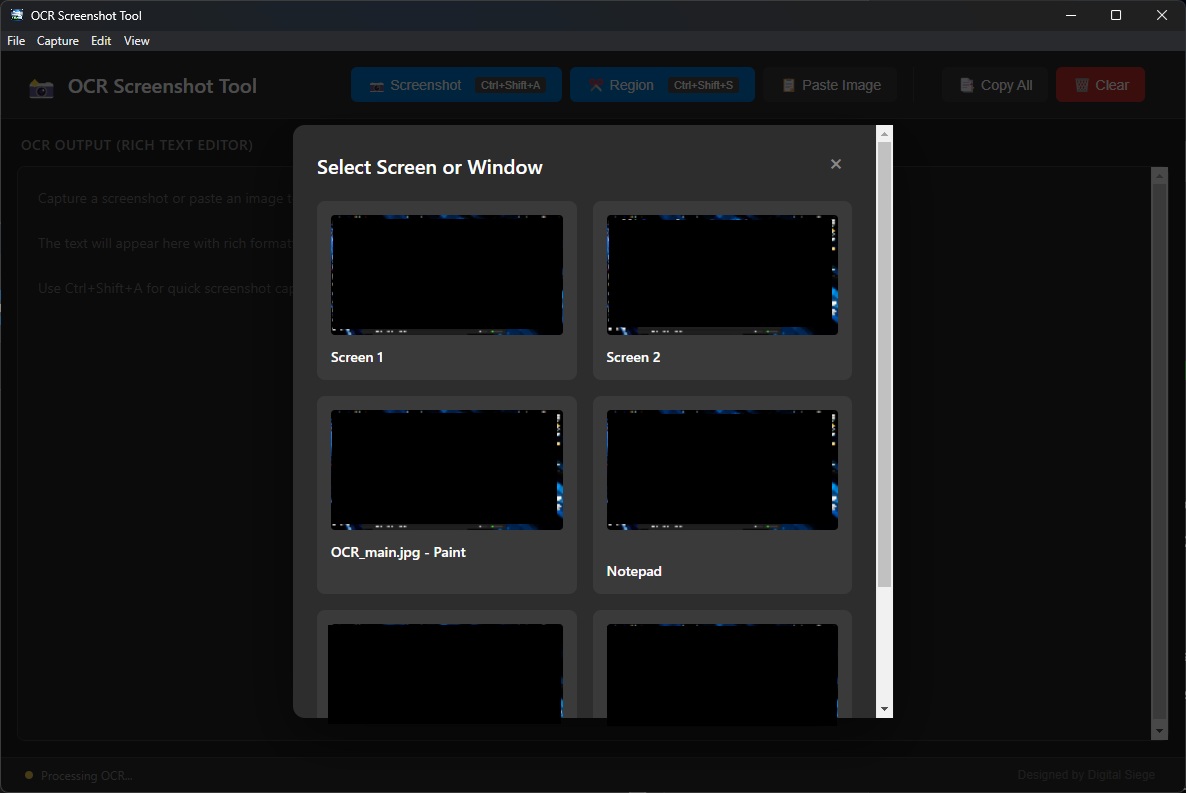The height and width of the screenshot is (793, 1186).
Task: Open the Capture menu
Action: (x=58, y=41)
